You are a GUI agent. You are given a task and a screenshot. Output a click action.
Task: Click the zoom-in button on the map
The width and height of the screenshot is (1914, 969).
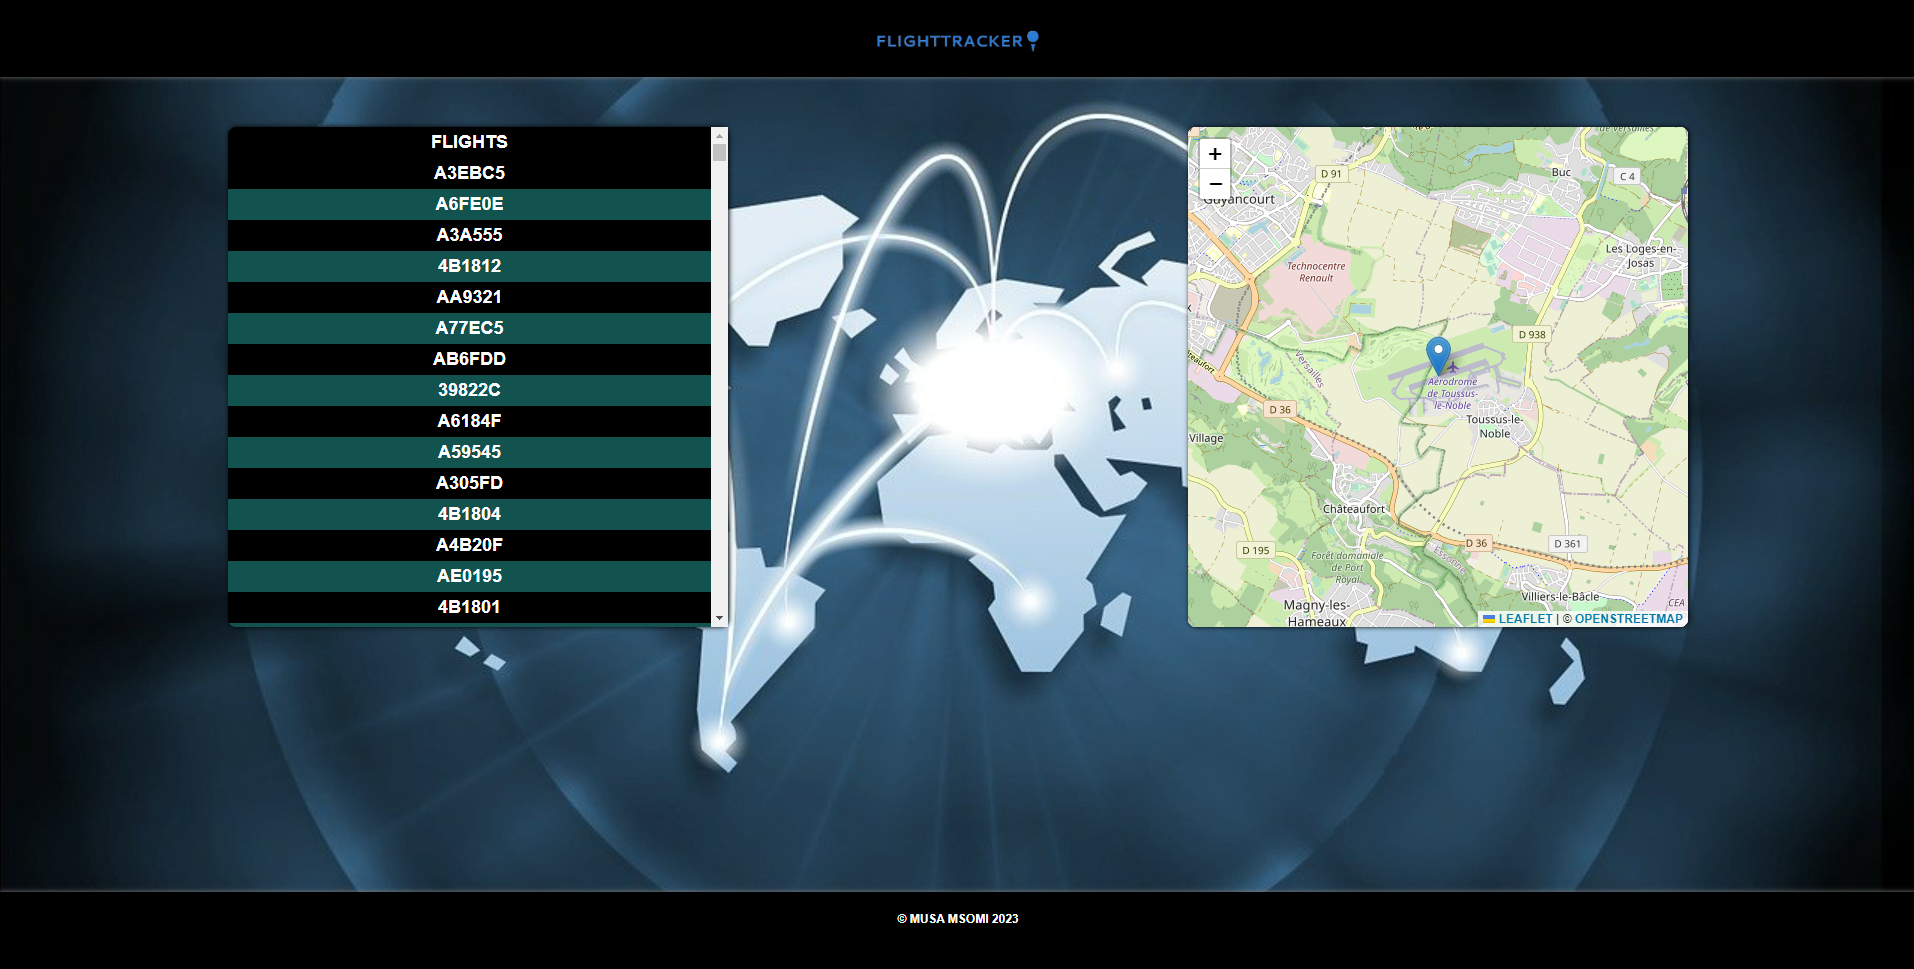(x=1214, y=154)
